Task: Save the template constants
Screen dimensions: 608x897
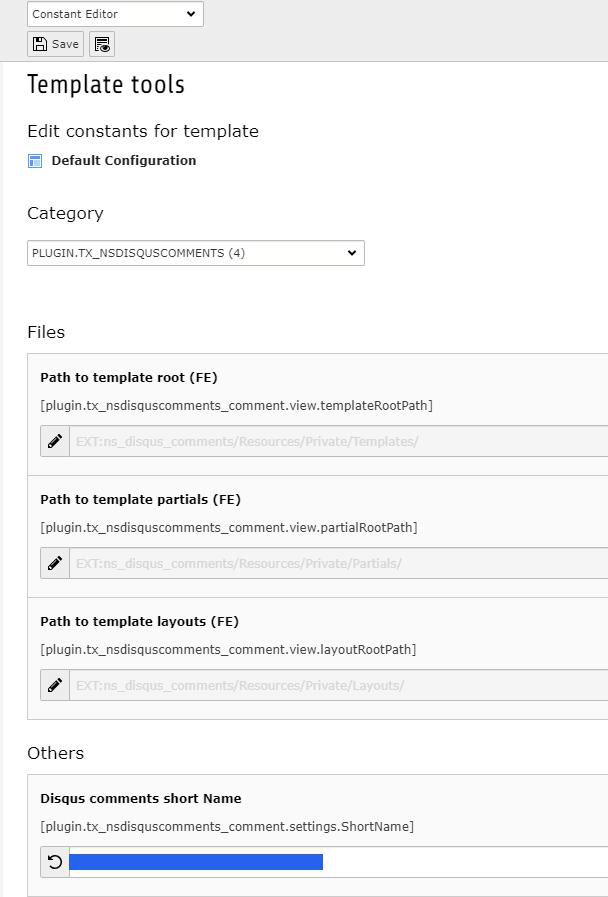Action: tap(56, 44)
